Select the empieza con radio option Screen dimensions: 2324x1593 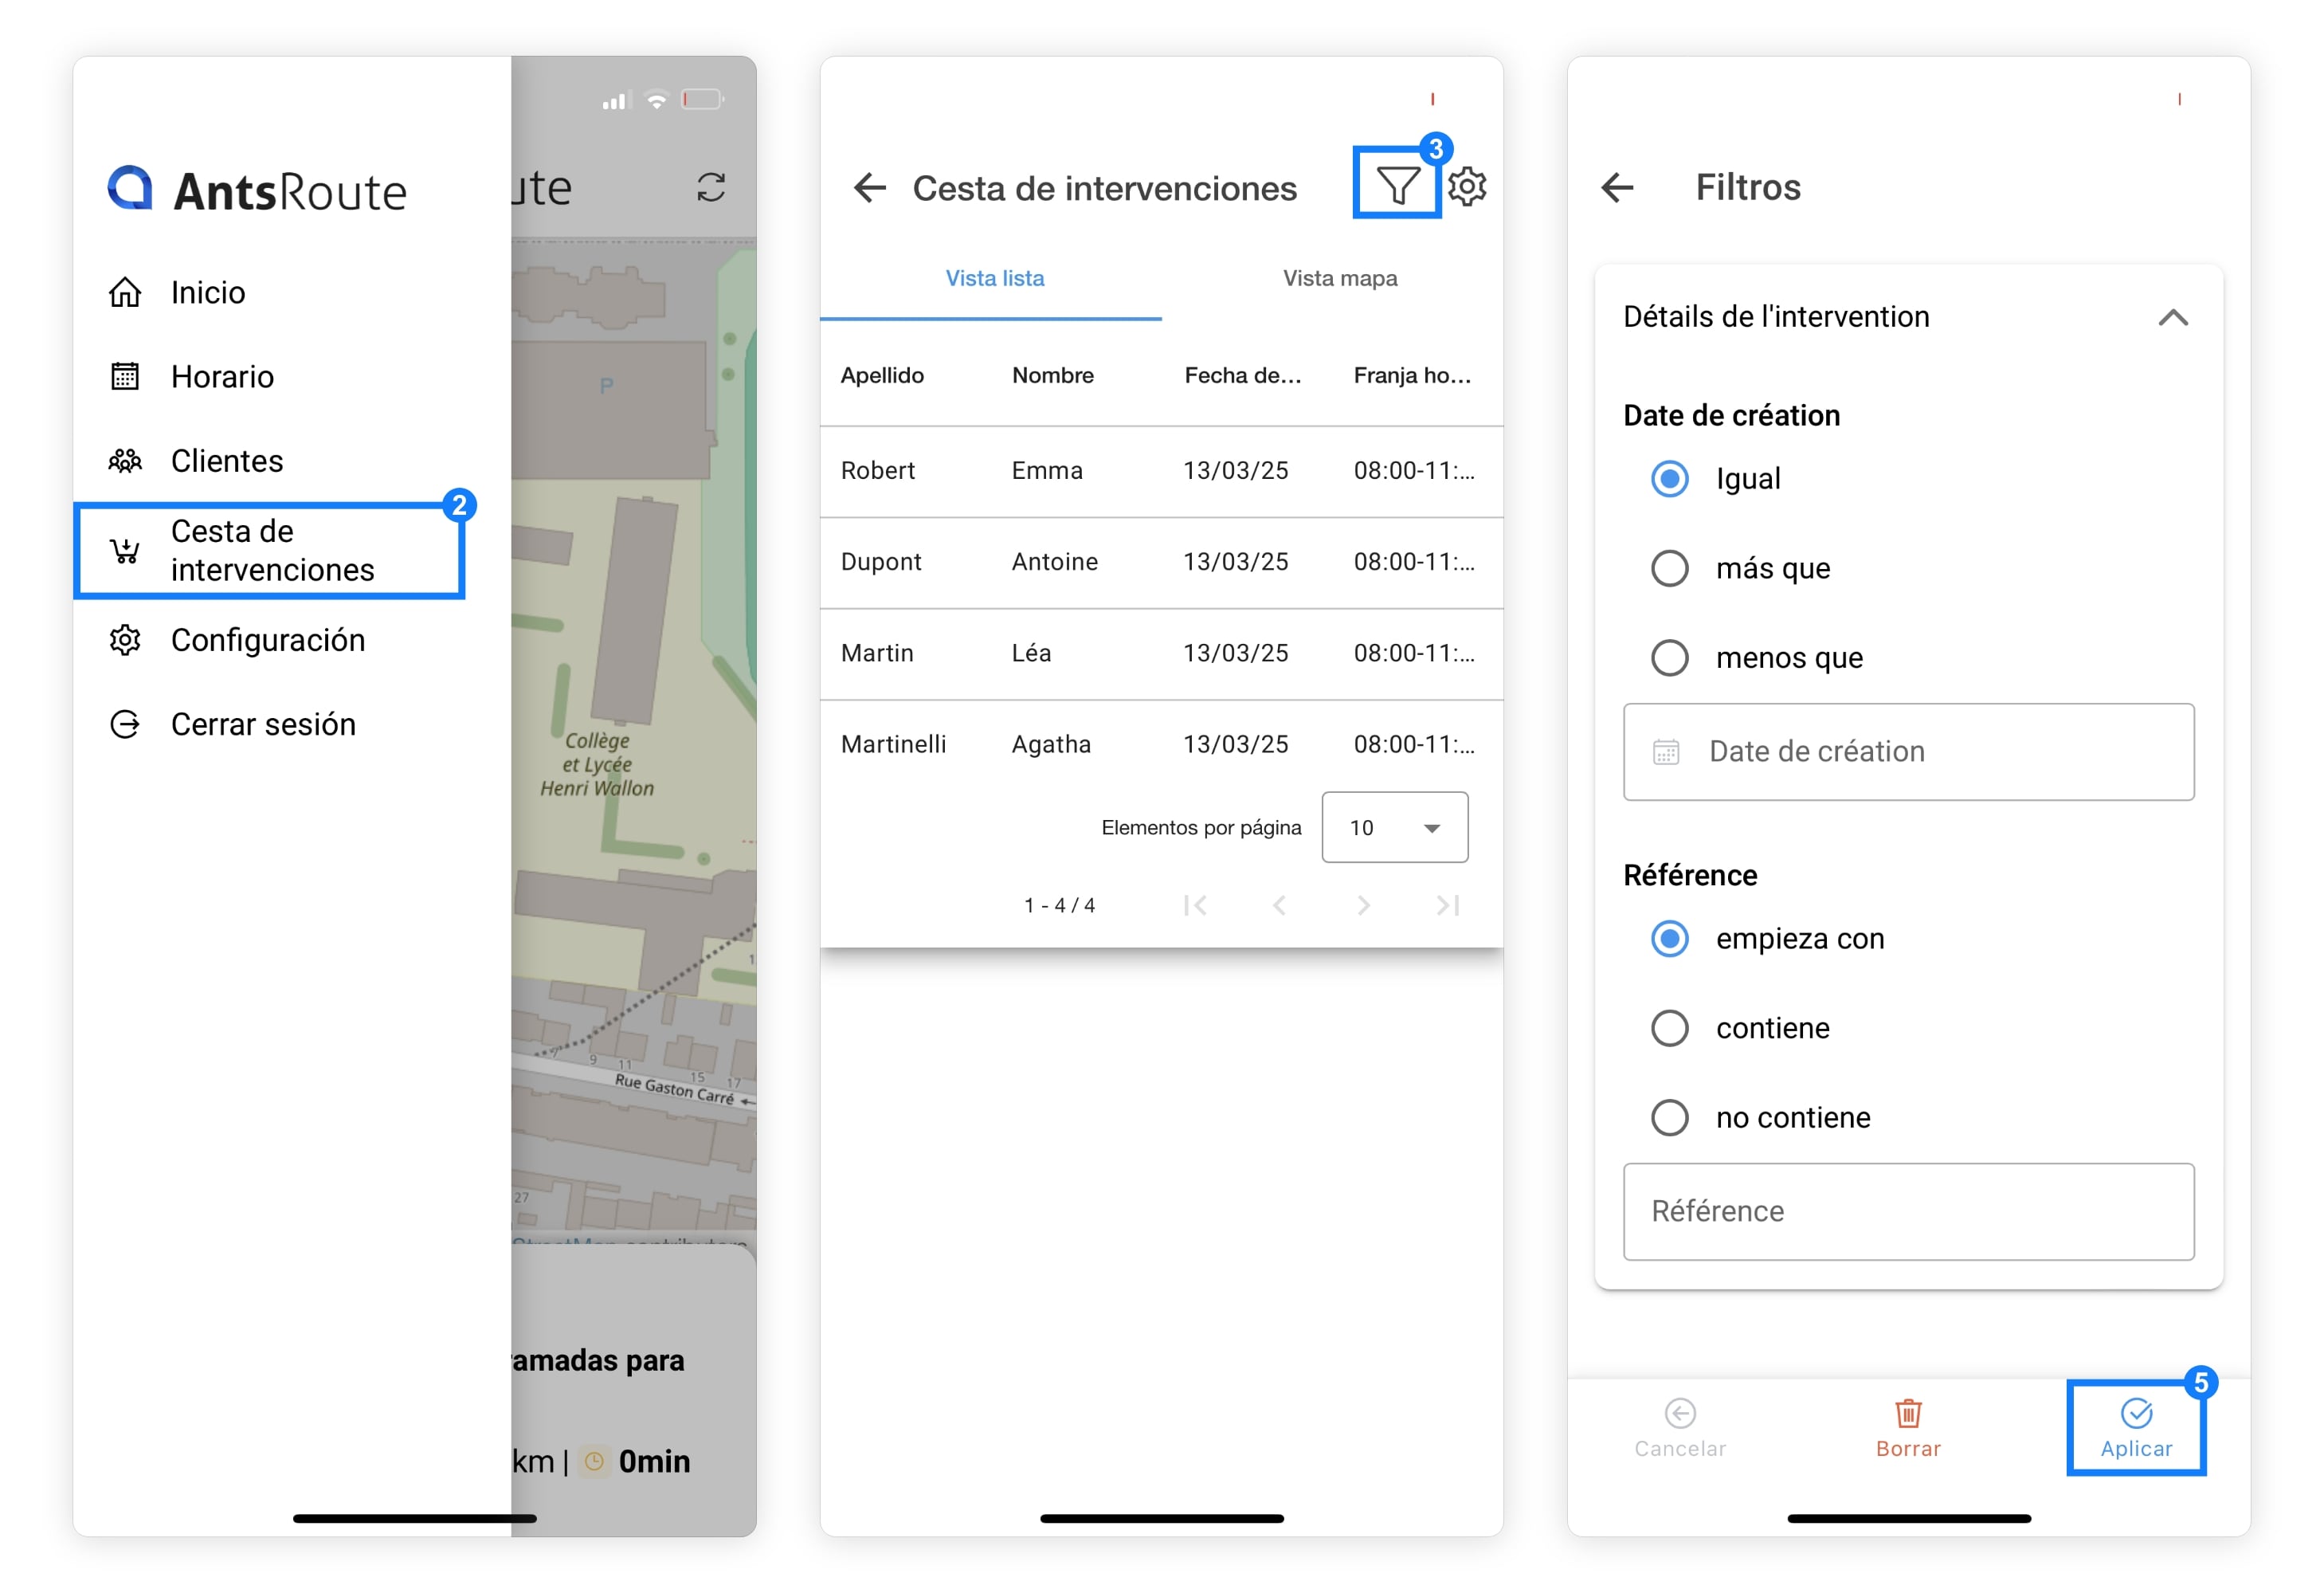pyautogui.click(x=1669, y=938)
